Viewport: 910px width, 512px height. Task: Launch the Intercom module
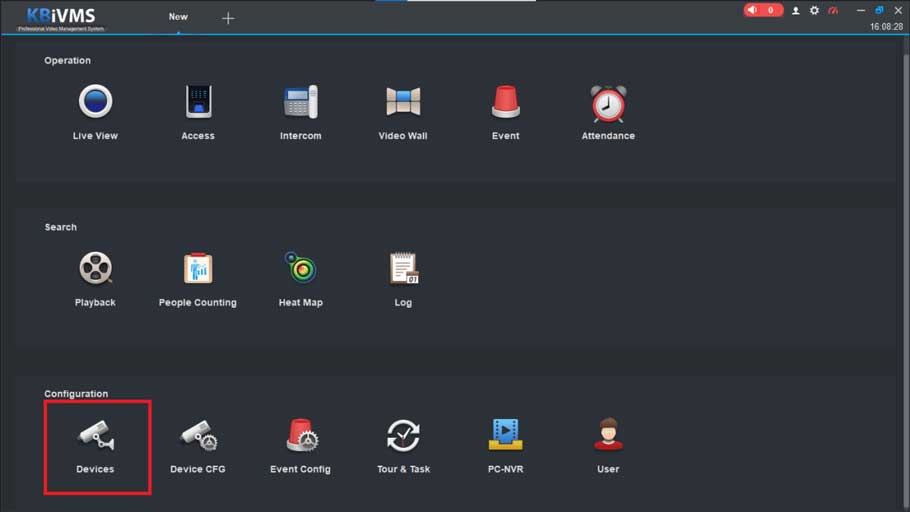[300, 103]
